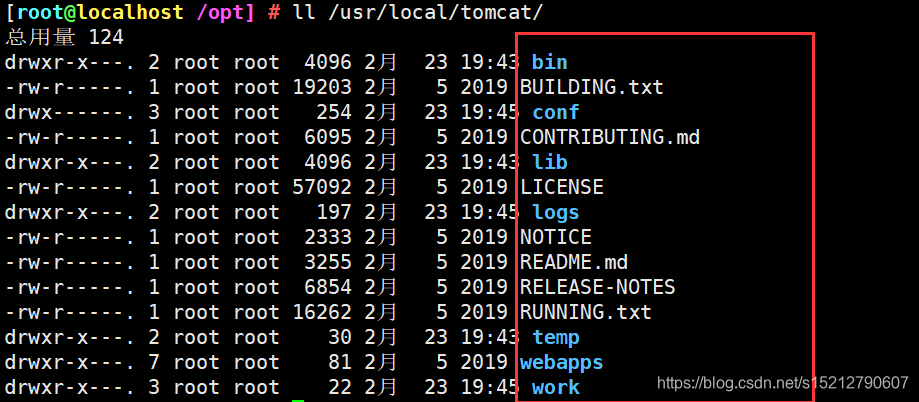The height and width of the screenshot is (402, 919).
Task: Select the work directory name
Action: (556, 387)
